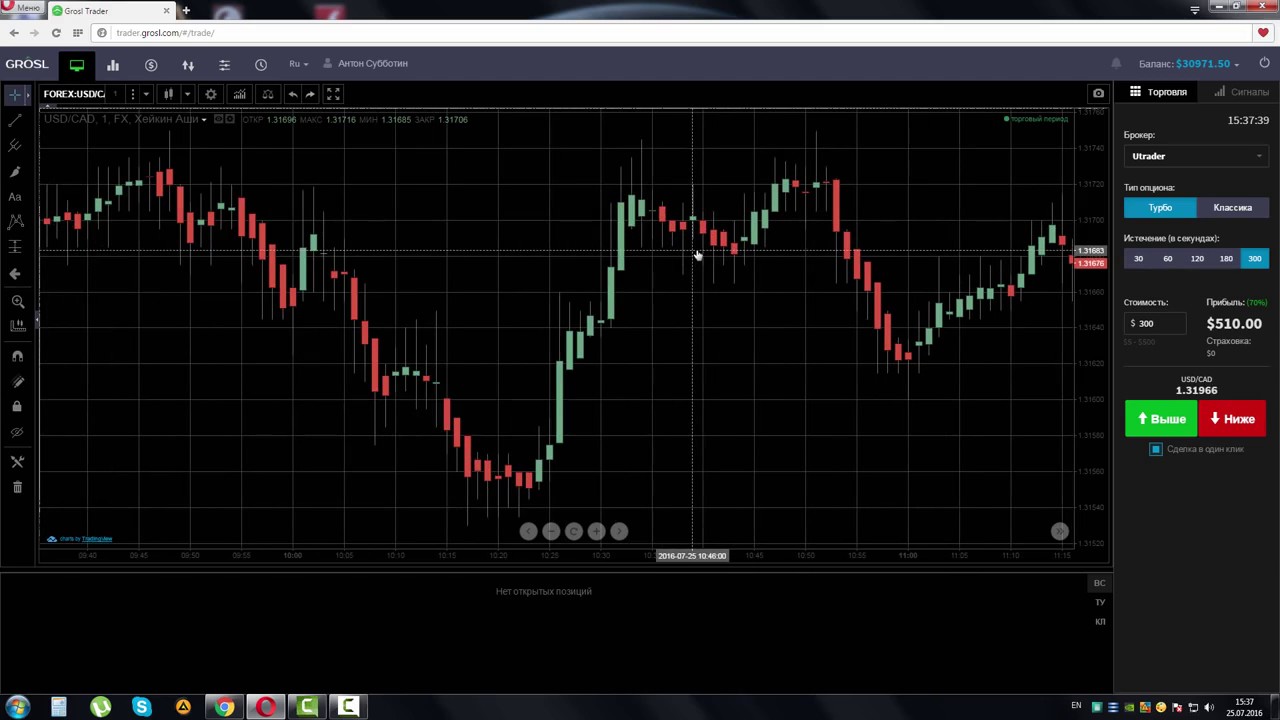Toggle hide all drawings eye icon
This screenshot has height=720, width=1280.
tap(17, 432)
